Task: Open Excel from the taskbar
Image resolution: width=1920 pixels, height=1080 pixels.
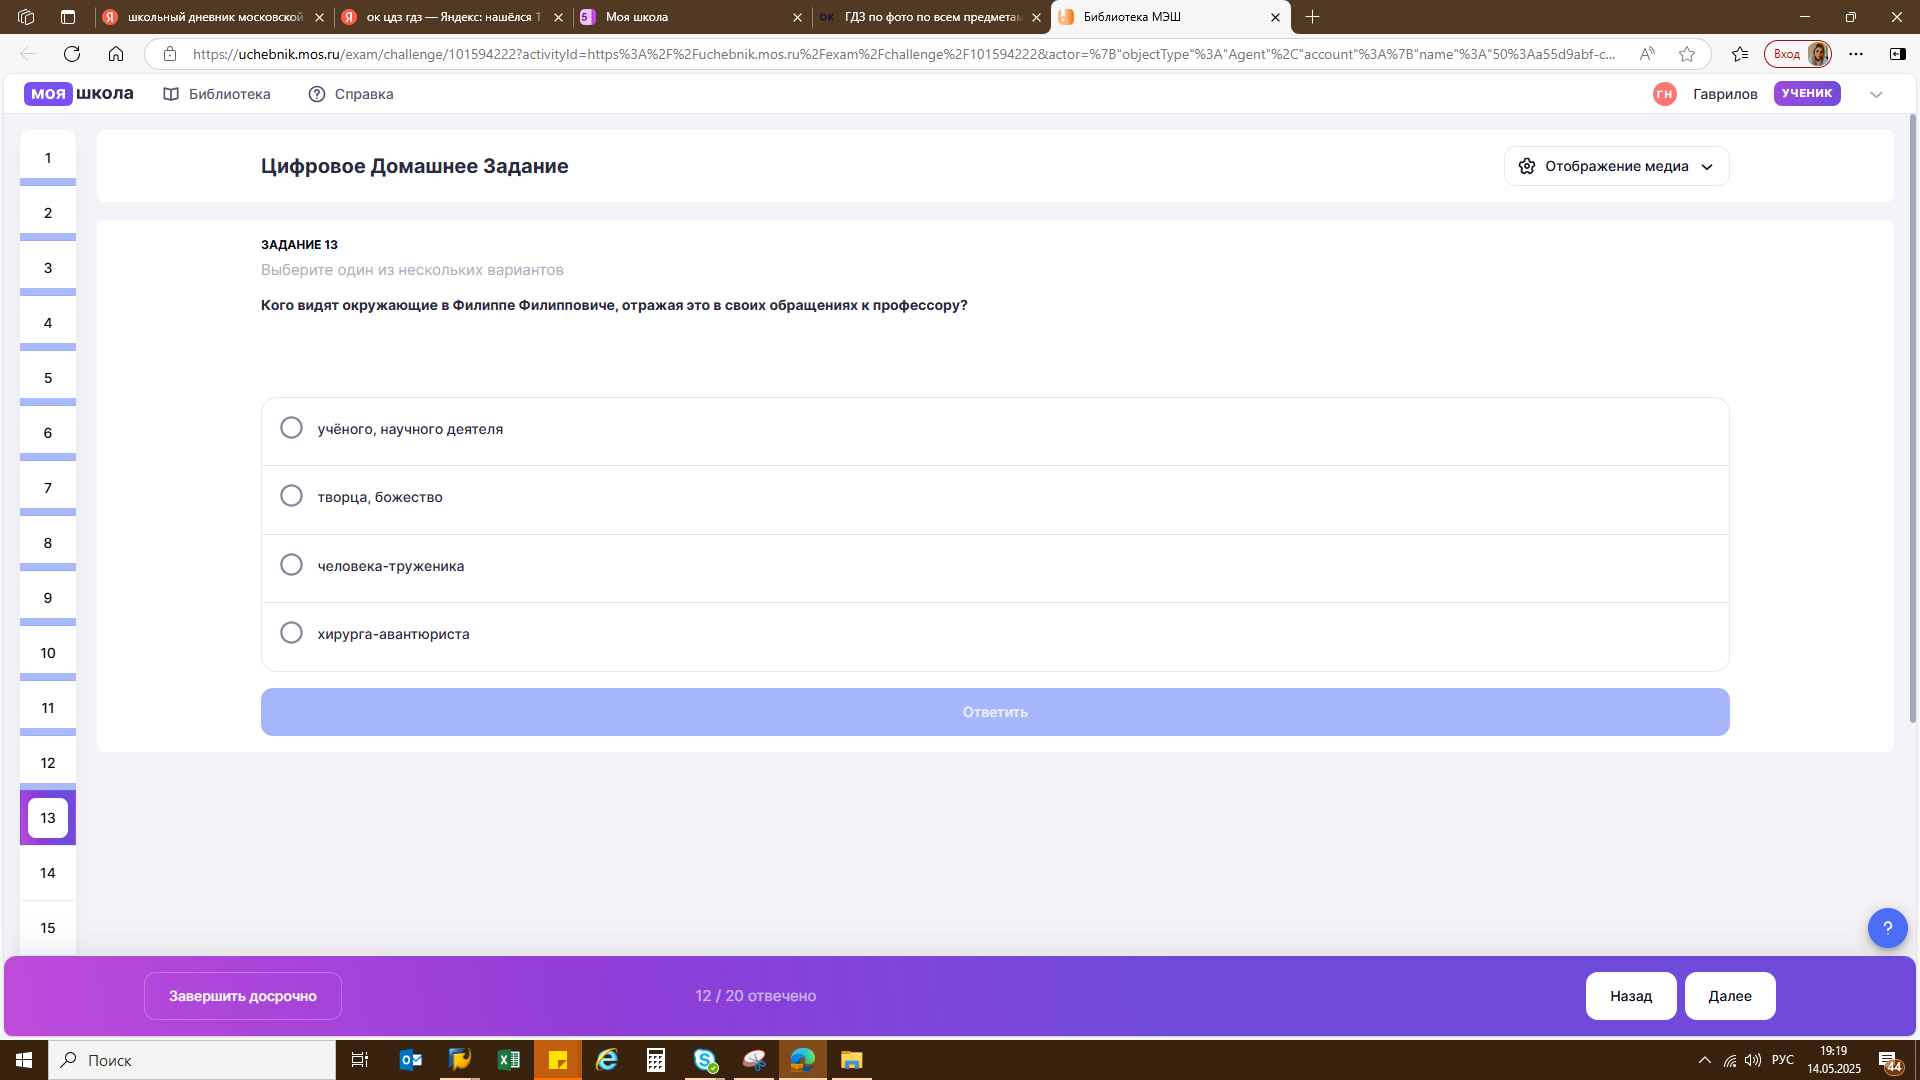Action: [x=508, y=1060]
